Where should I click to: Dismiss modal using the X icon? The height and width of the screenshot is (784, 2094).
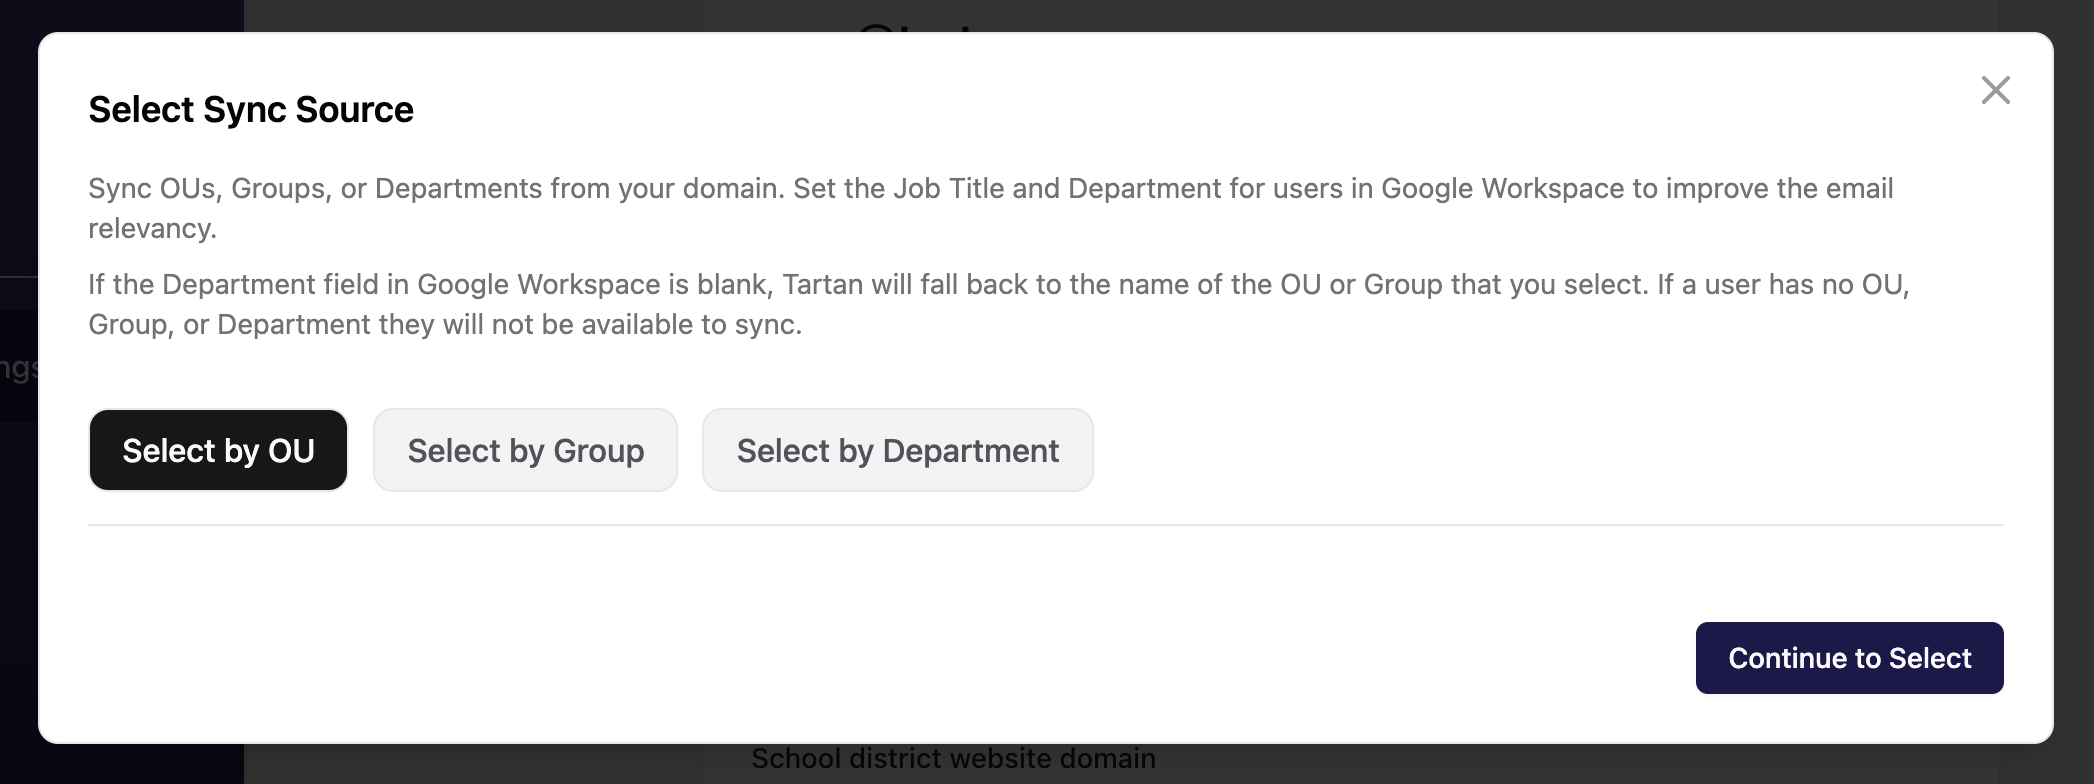(1995, 90)
